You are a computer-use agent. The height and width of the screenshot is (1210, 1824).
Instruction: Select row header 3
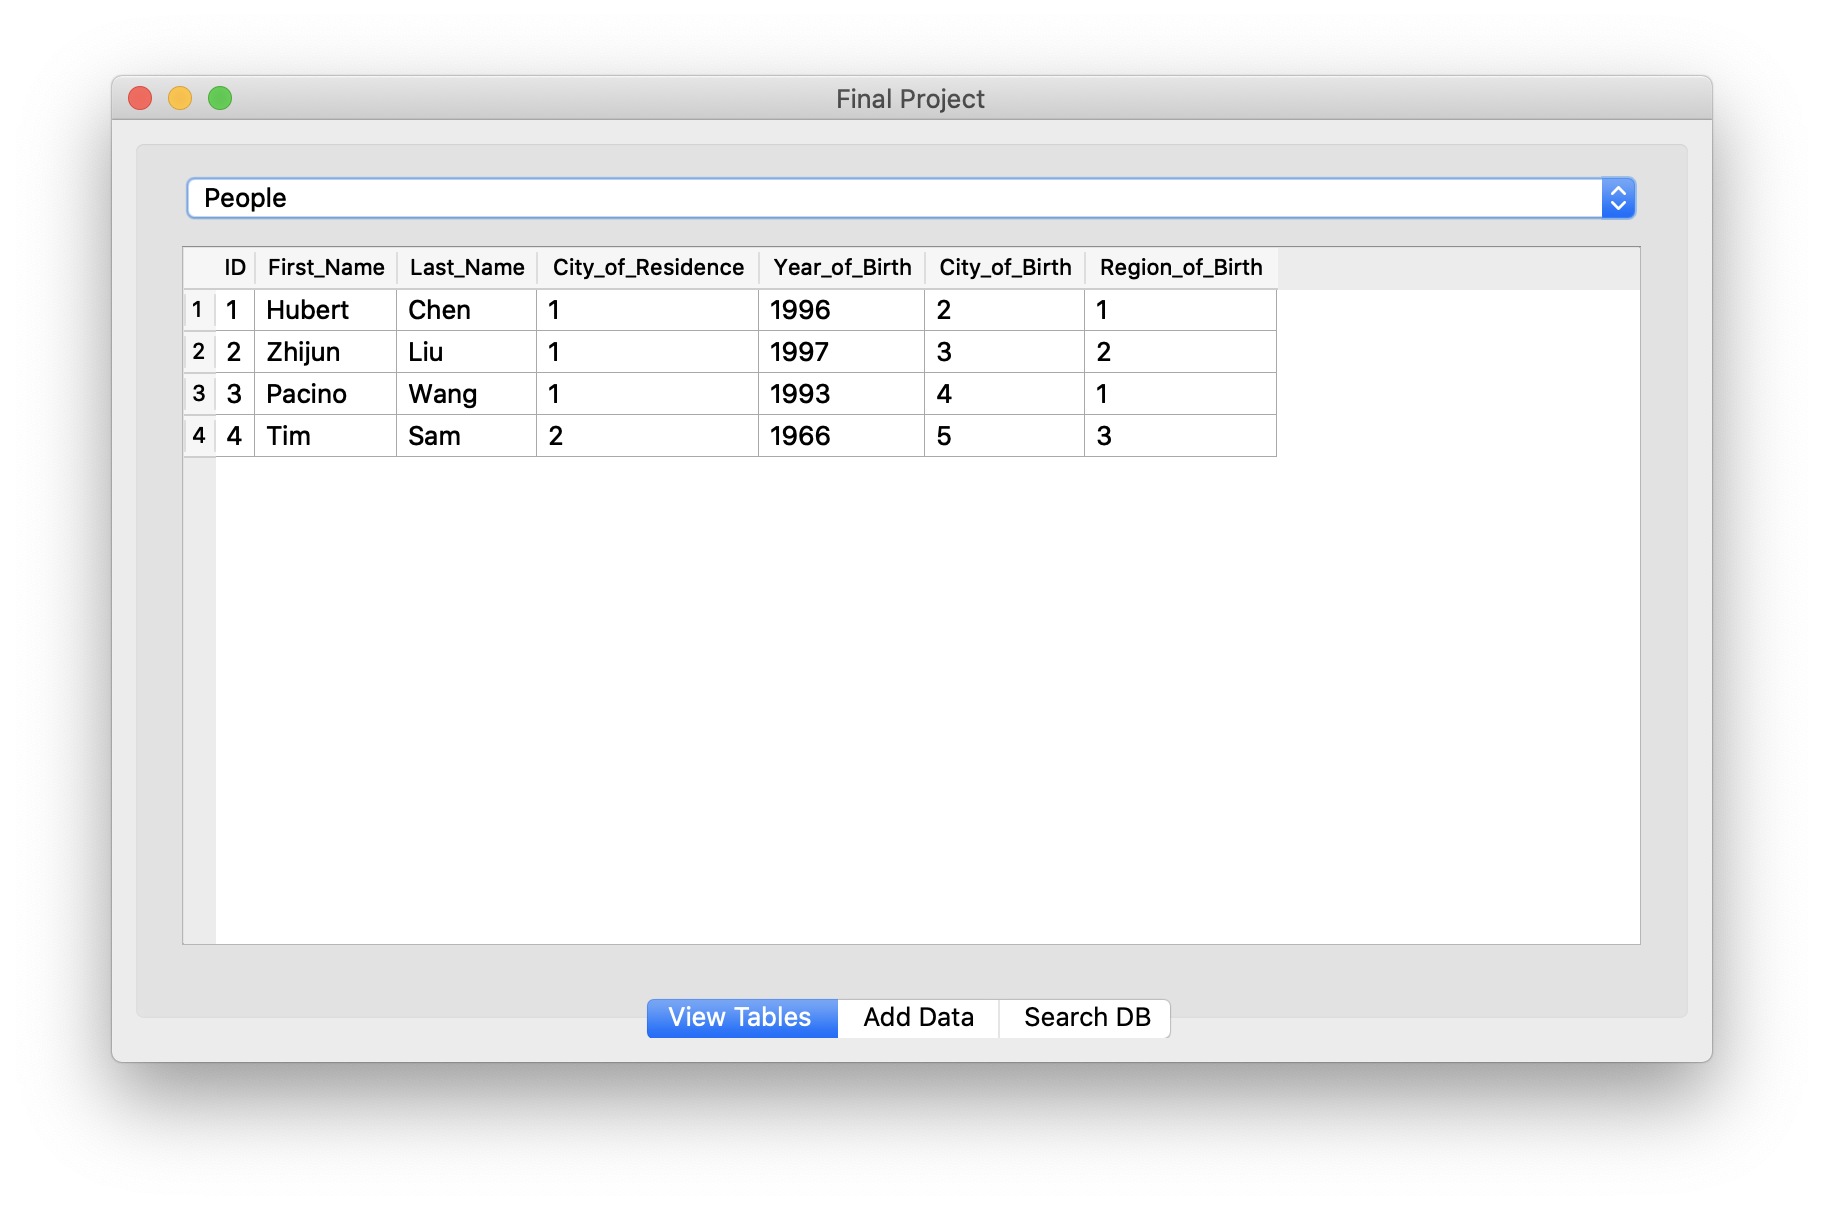click(x=199, y=394)
